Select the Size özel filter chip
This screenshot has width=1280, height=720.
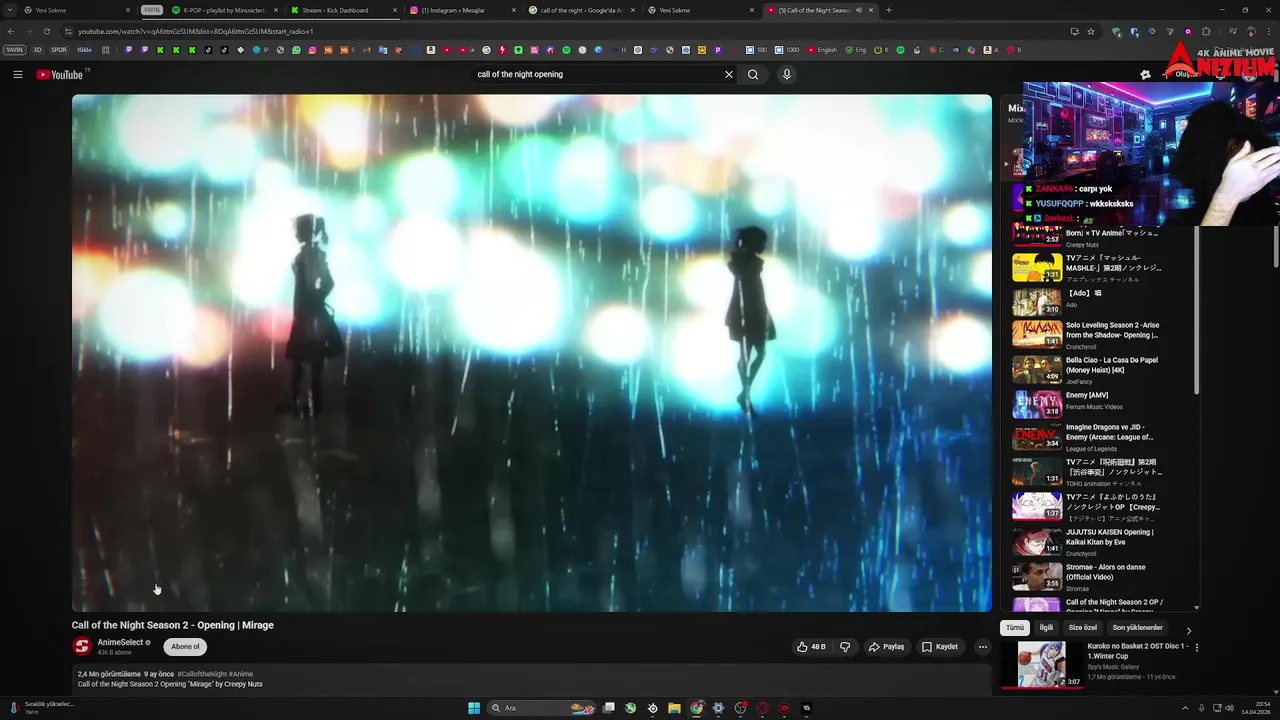[x=1083, y=628]
